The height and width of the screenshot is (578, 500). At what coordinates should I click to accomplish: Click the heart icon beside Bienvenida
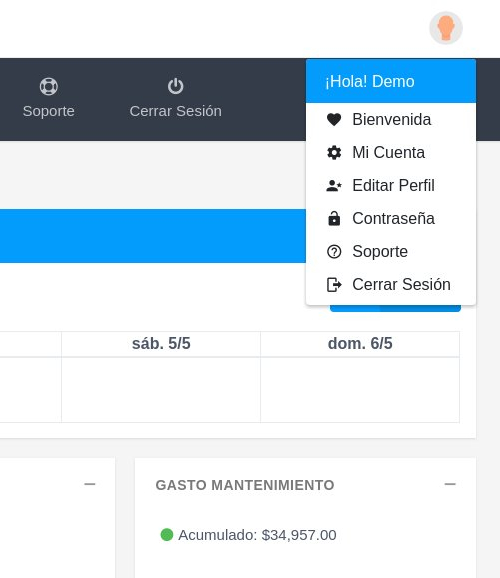[334, 120]
